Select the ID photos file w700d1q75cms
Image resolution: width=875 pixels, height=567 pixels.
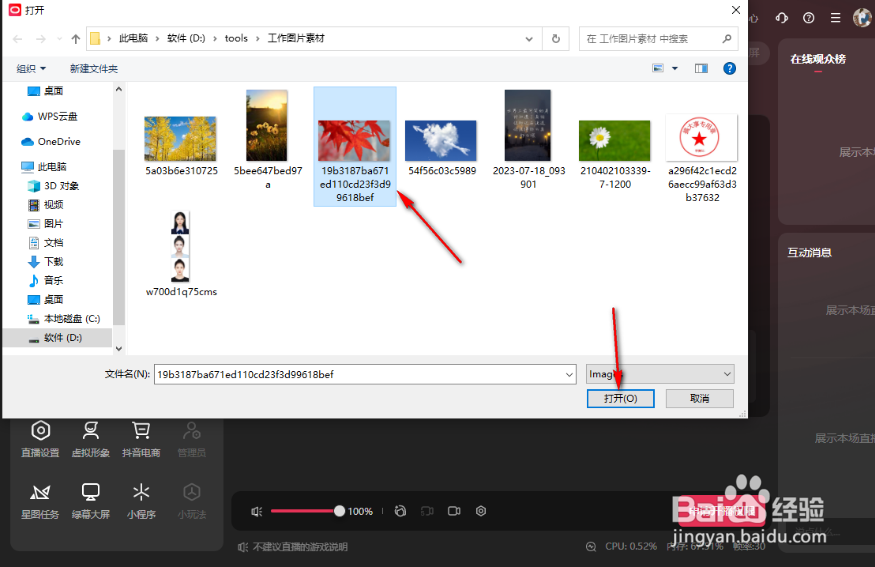click(x=181, y=254)
